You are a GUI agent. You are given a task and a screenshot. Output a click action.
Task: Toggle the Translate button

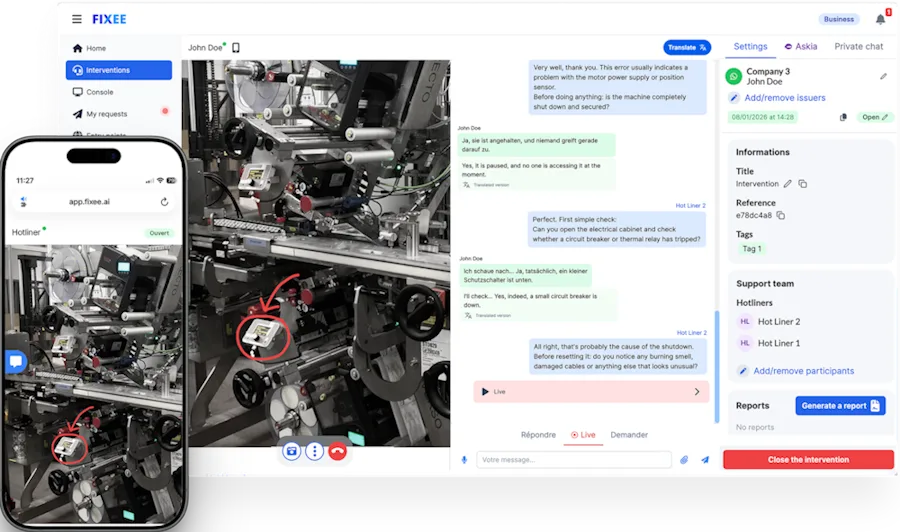click(x=687, y=48)
